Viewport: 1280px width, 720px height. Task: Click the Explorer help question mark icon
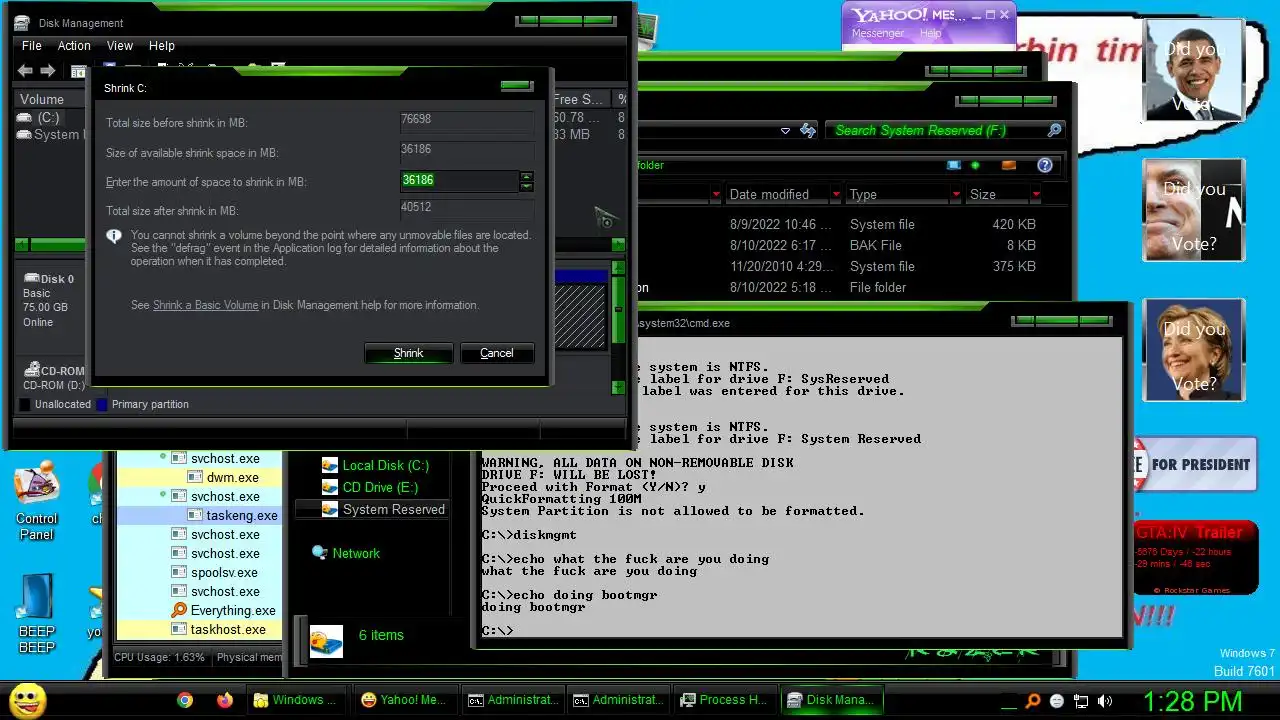pos(1045,165)
